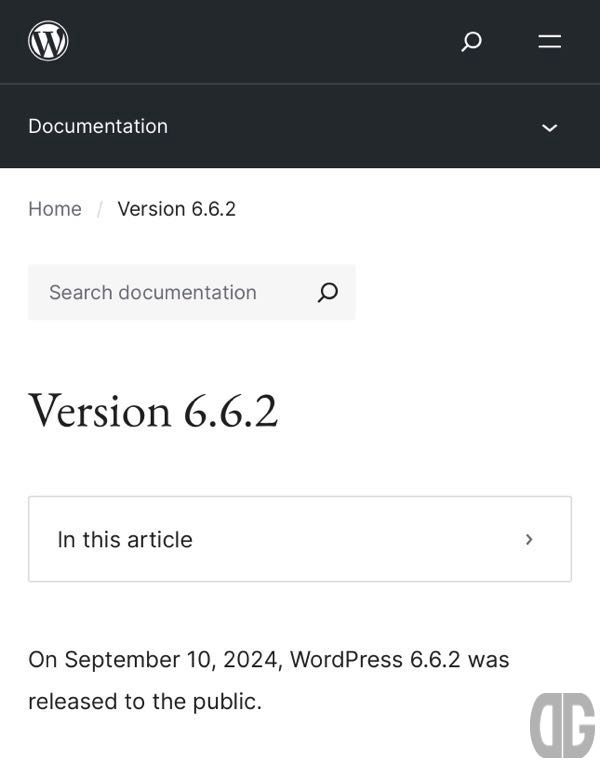Viewport: 600px width, 763px height.
Task: Click the Version 6.6.2 breadcrumb item
Action: (x=177, y=209)
